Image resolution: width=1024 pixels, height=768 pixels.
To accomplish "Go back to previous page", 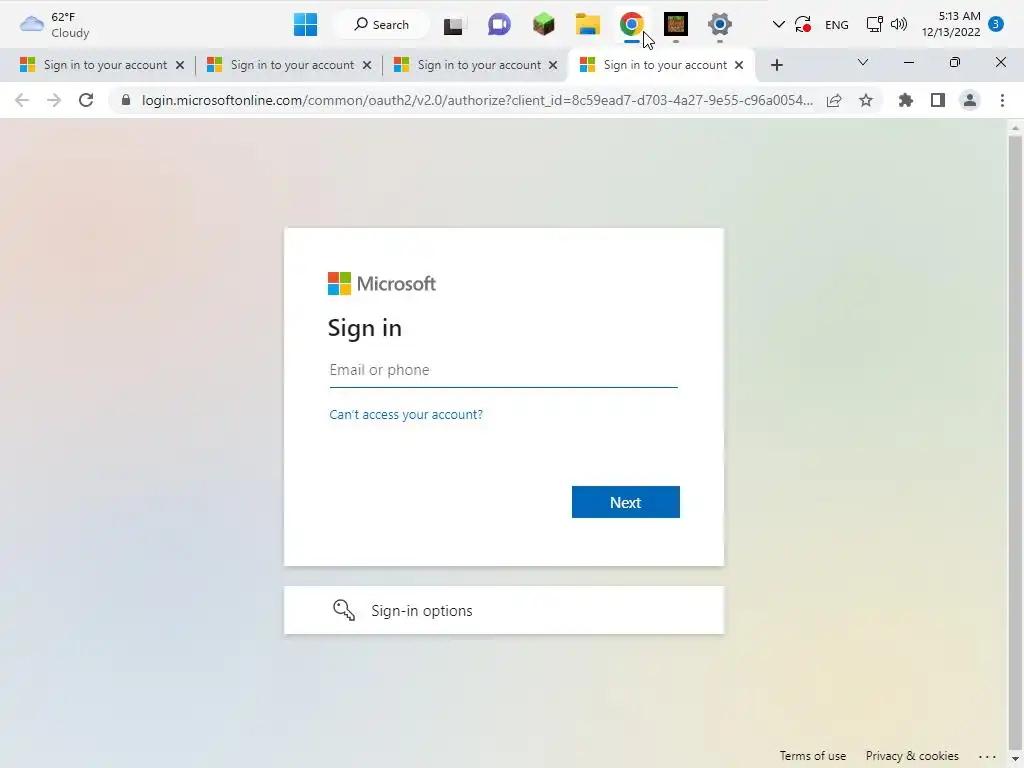I will [22, 101].
